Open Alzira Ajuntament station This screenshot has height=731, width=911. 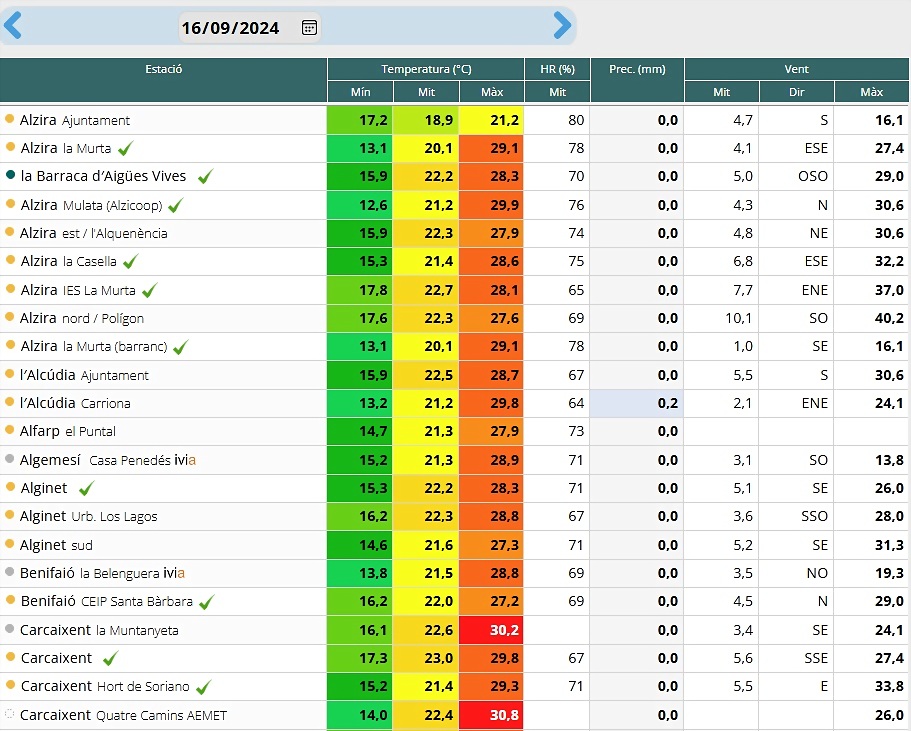[x=75, y=120]
